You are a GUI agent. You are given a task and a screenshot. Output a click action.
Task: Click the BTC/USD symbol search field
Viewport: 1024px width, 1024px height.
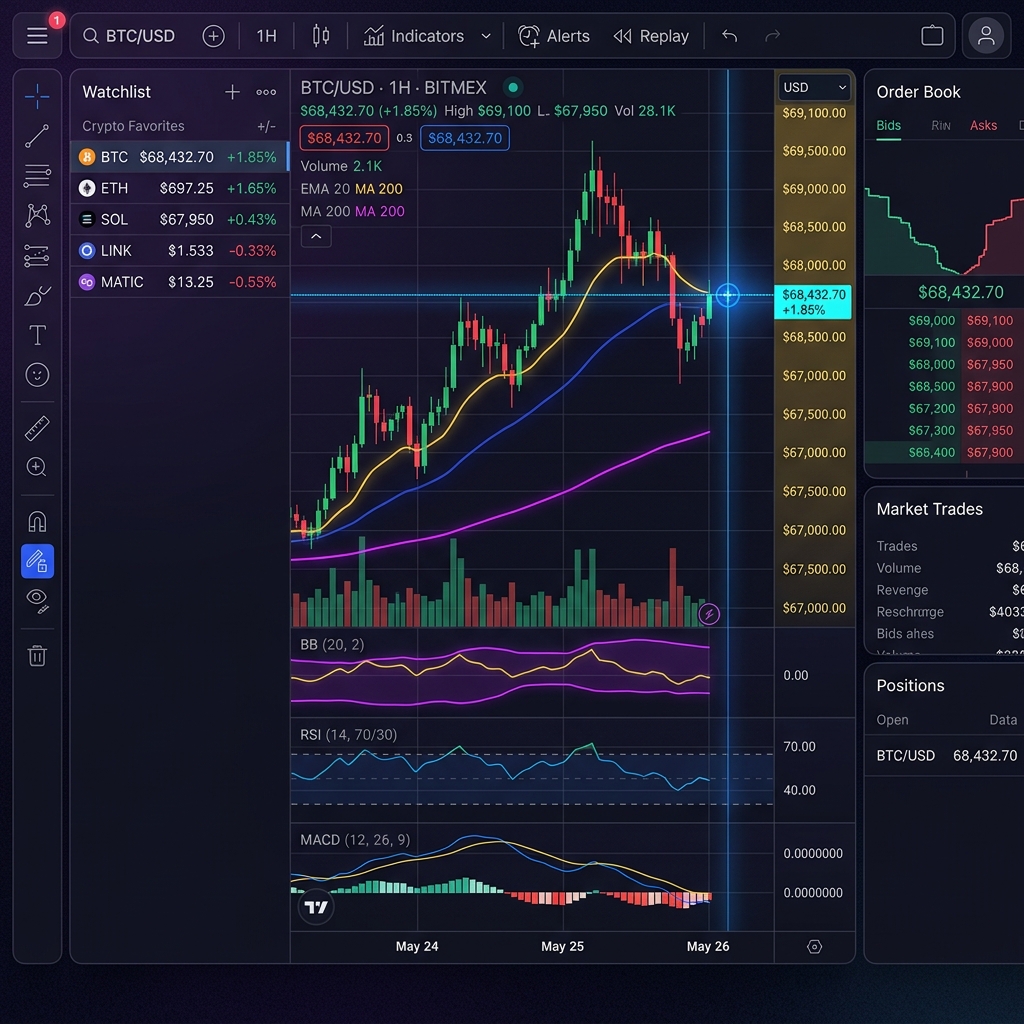click(x=129, y=36)
